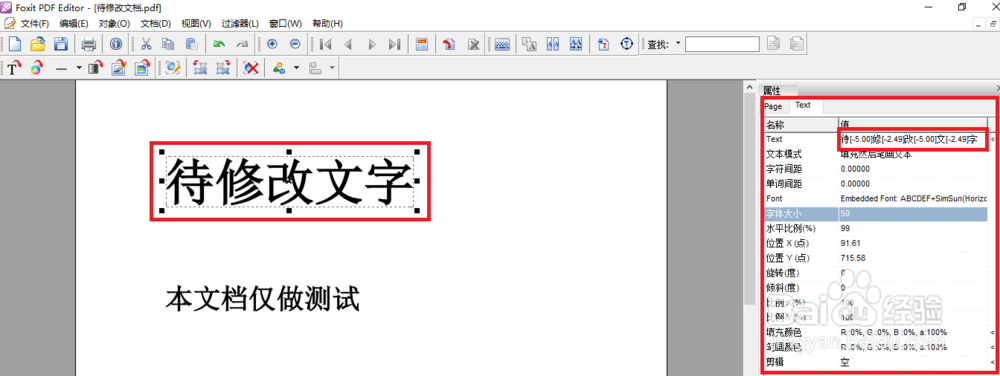Open the dropdown beside the grayed align icon

click(x=332, y=68)
